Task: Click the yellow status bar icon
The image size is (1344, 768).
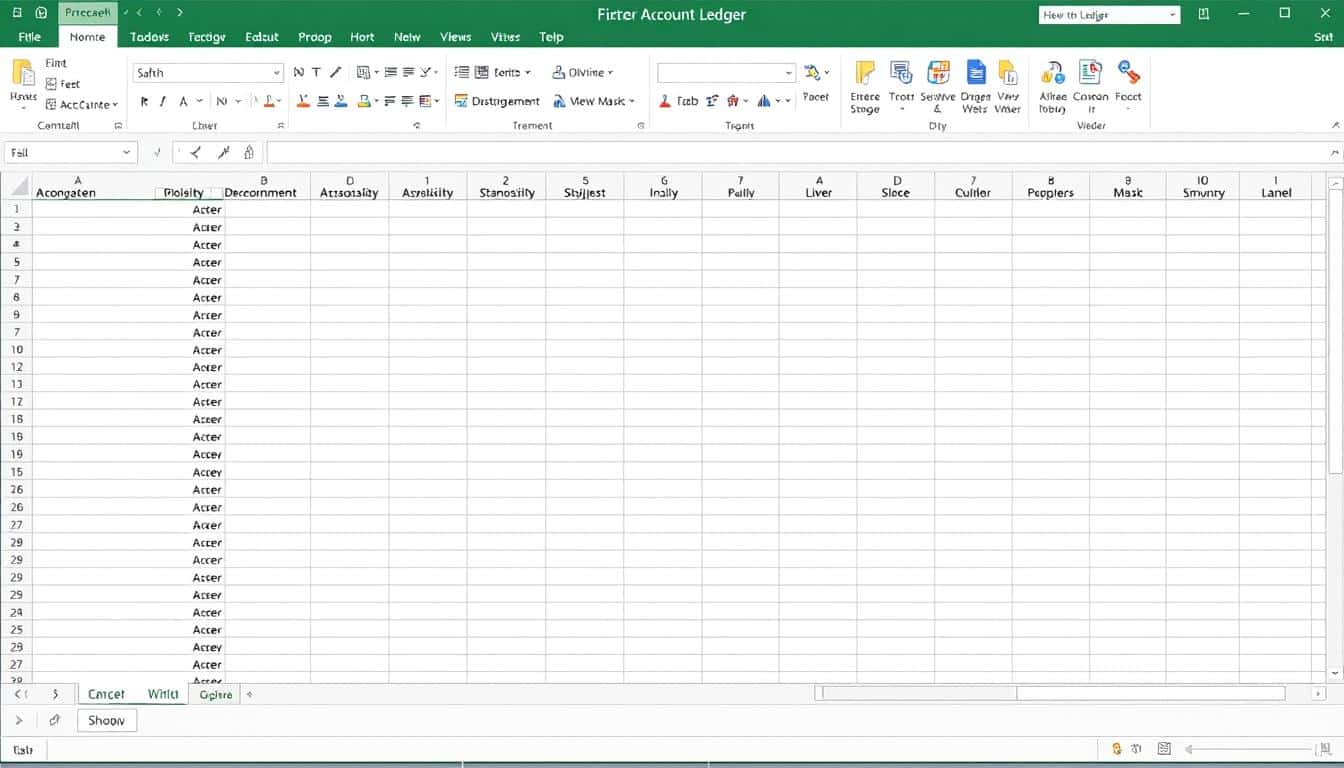Action: point(1117,748)
